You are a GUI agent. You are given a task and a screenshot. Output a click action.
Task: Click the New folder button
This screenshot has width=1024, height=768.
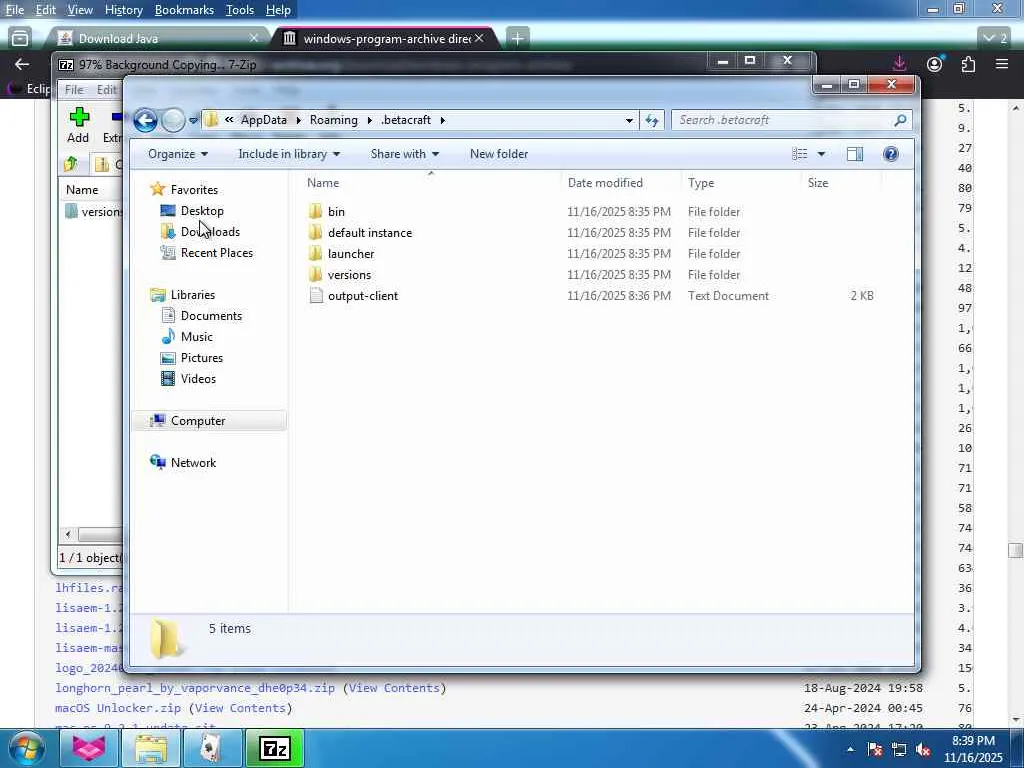pos(499,154)
